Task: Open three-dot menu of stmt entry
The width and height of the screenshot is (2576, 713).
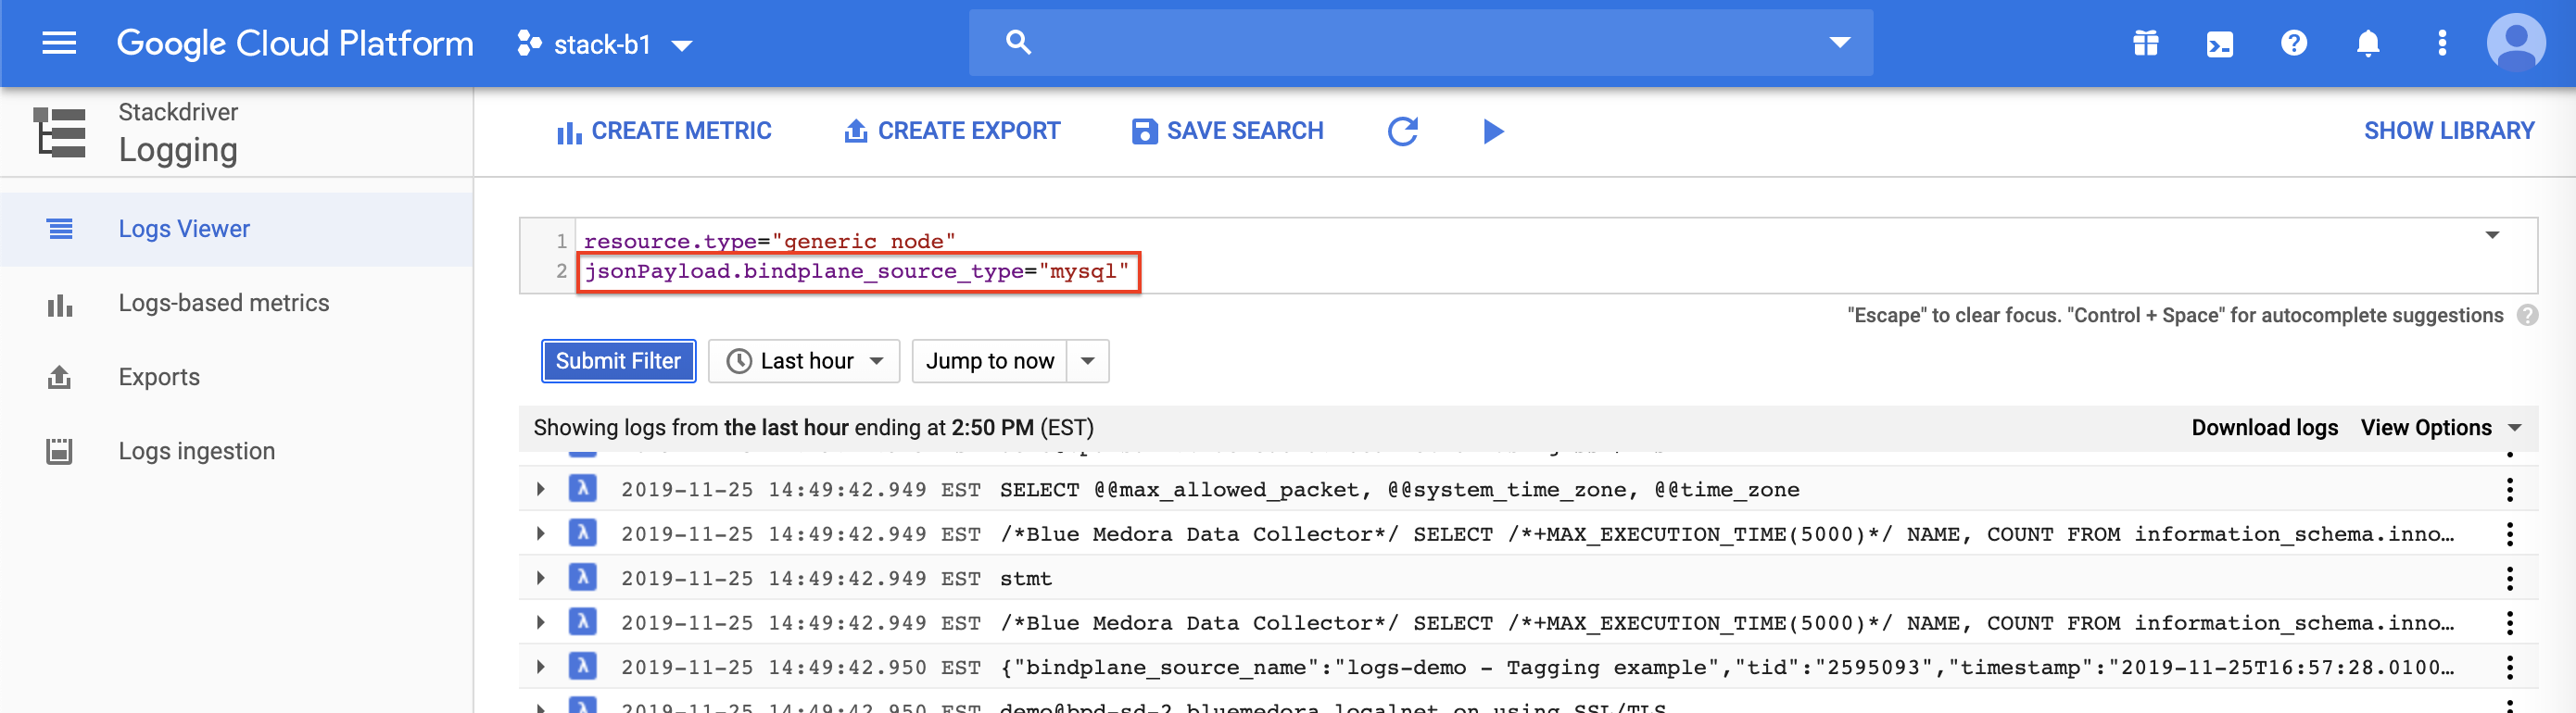Action: click(x=2509, y=578)
